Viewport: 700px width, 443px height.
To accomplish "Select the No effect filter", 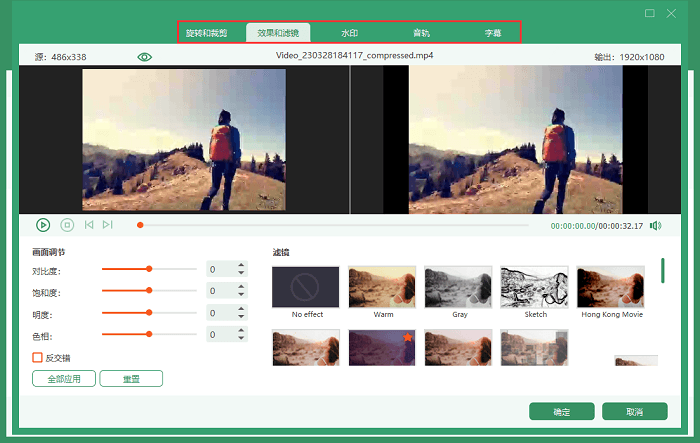I will (x=306, y=287).
